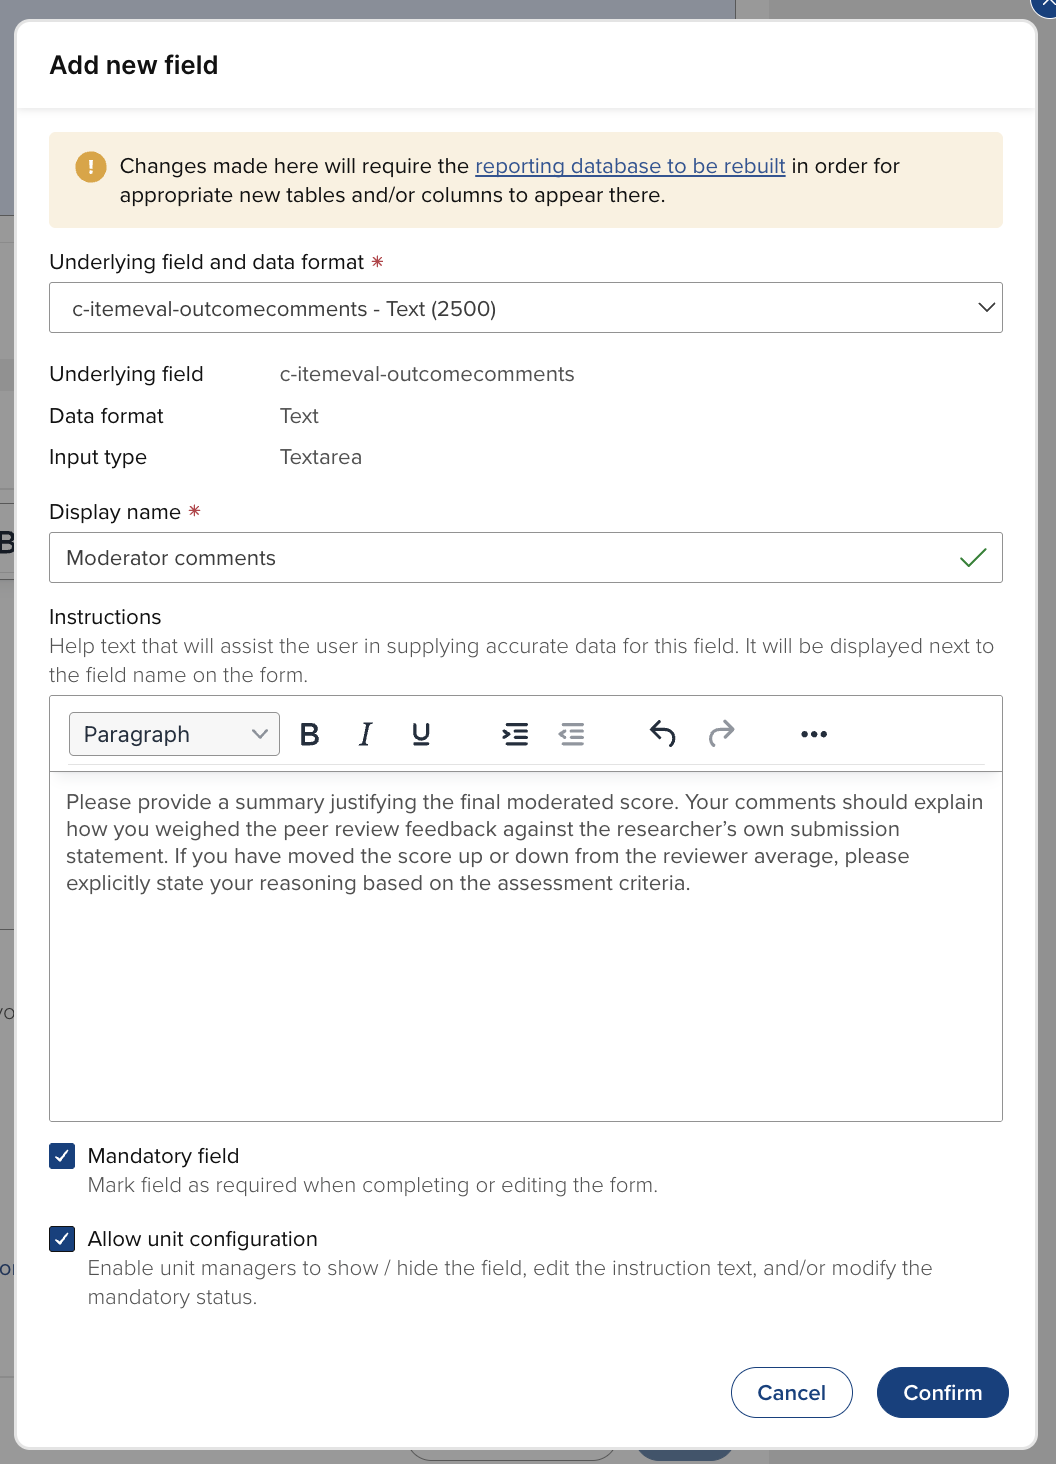Undo the last editor change
The image size is (1056, 1464).
663,734
